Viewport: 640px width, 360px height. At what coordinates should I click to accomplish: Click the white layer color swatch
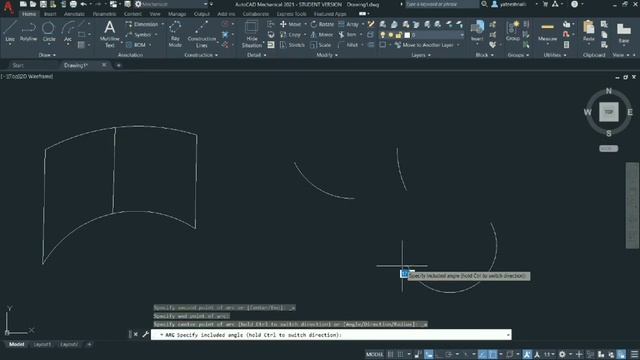point(407,35)
